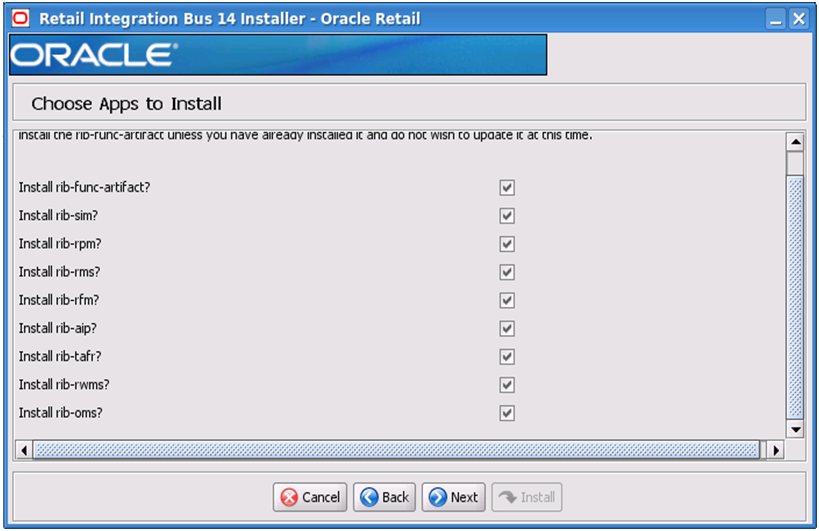Image resolution: width=819 pixels, height=531 pixels.
Task: Click the 'Install rib-rwms?' label
Action: coord(64,385)
